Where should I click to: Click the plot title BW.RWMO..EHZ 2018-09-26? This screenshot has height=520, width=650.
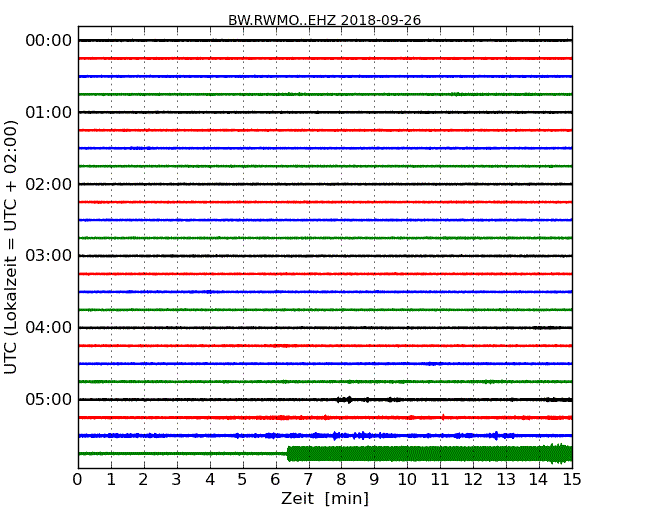pos(325,20)
